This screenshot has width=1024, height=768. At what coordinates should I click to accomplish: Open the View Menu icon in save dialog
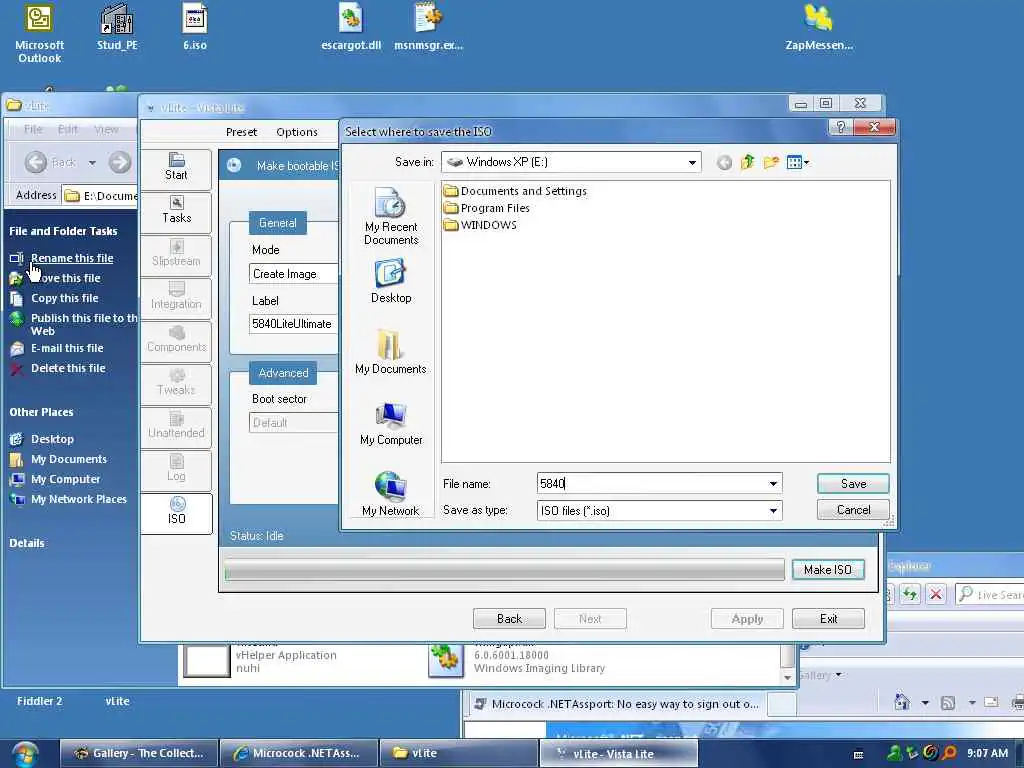point(797,163)
